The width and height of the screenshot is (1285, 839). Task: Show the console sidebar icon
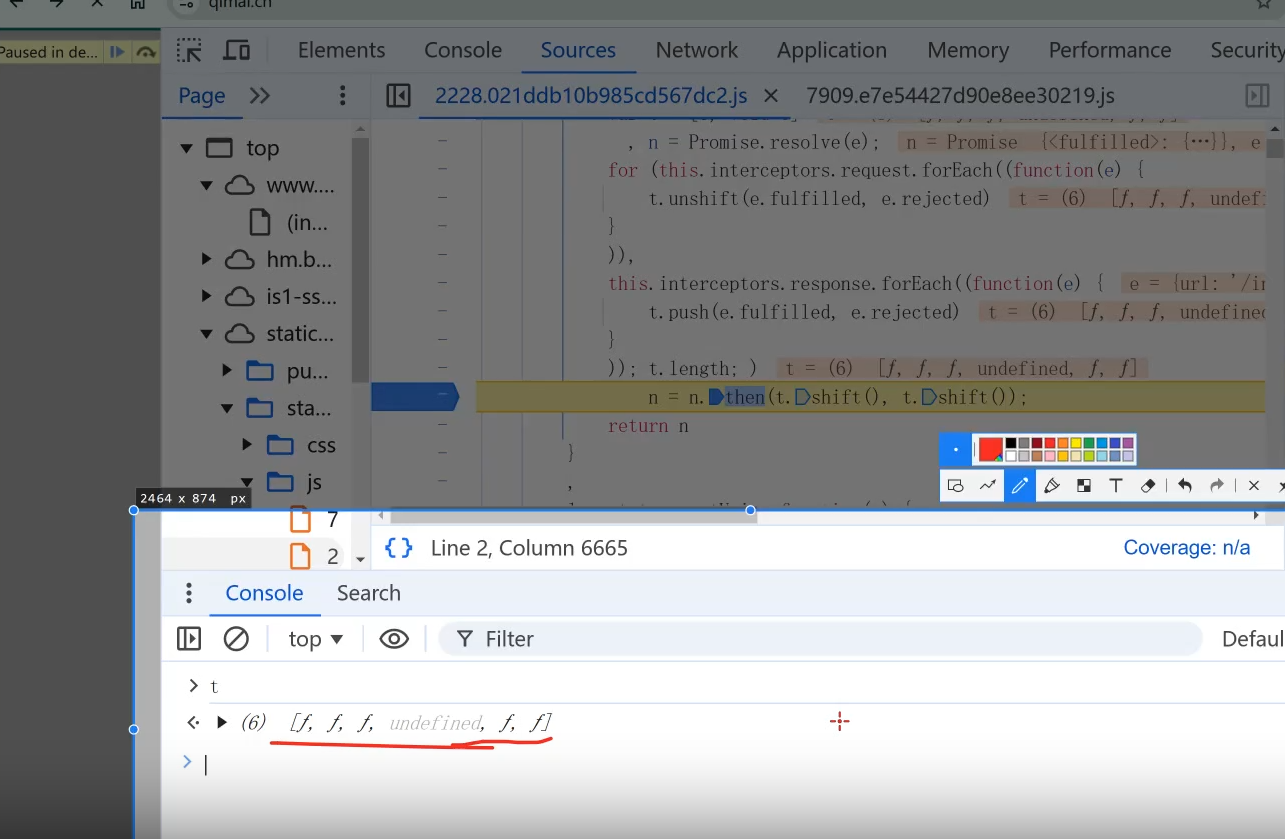[189, 639]
